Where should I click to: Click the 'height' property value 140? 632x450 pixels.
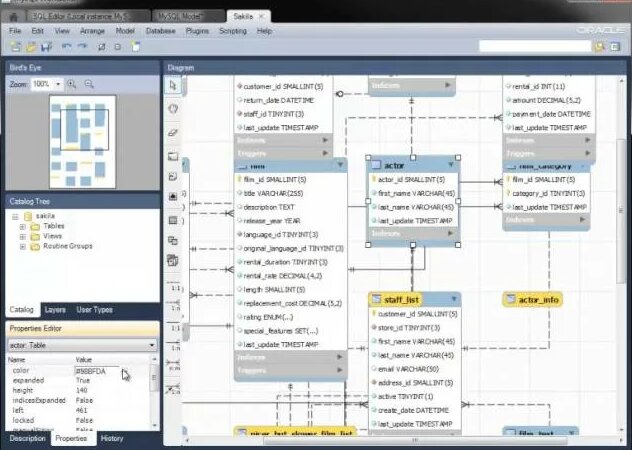point(81,390)
